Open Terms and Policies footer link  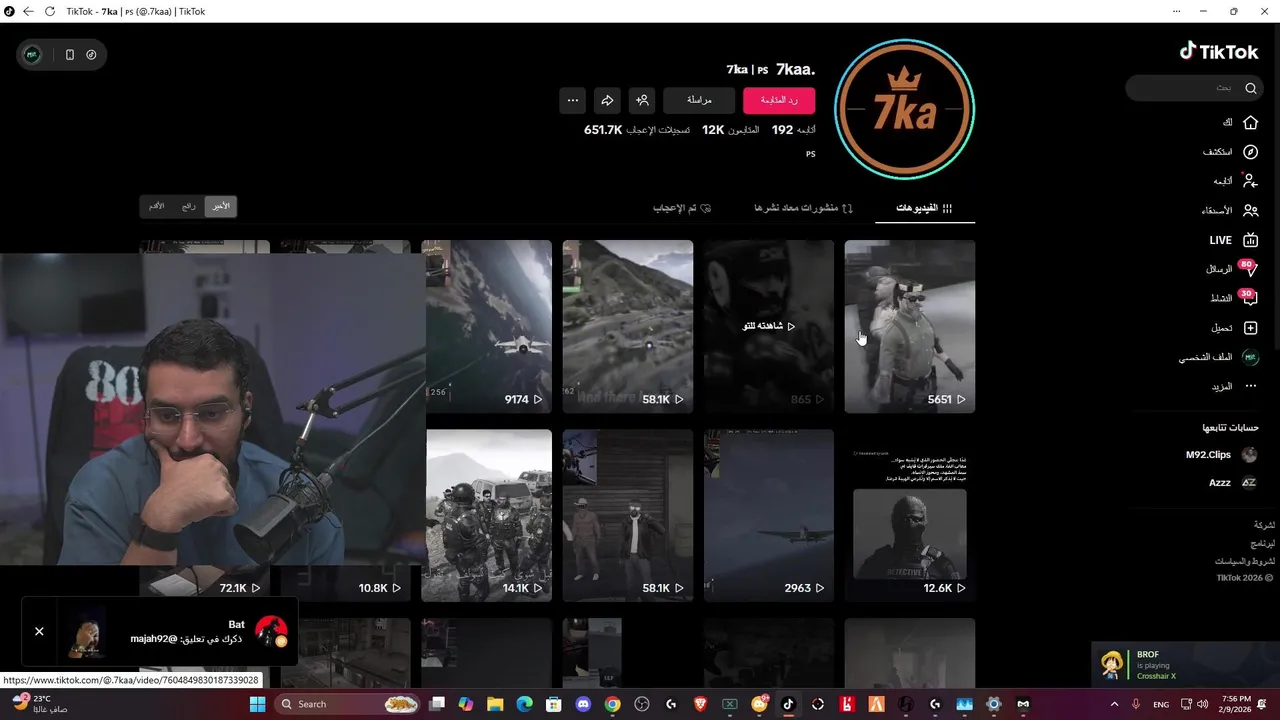click(x=1245, y=561)
